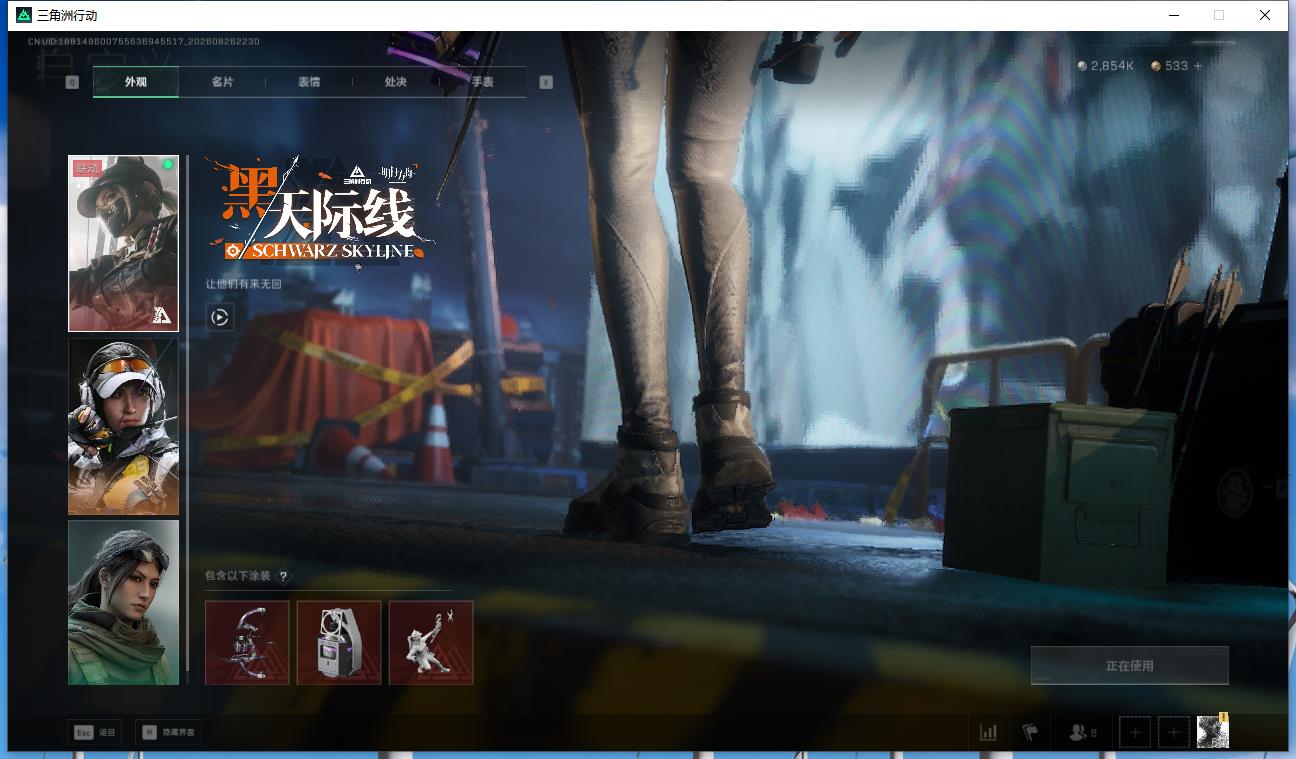Add currency using the plus icon

(1198, 66)
